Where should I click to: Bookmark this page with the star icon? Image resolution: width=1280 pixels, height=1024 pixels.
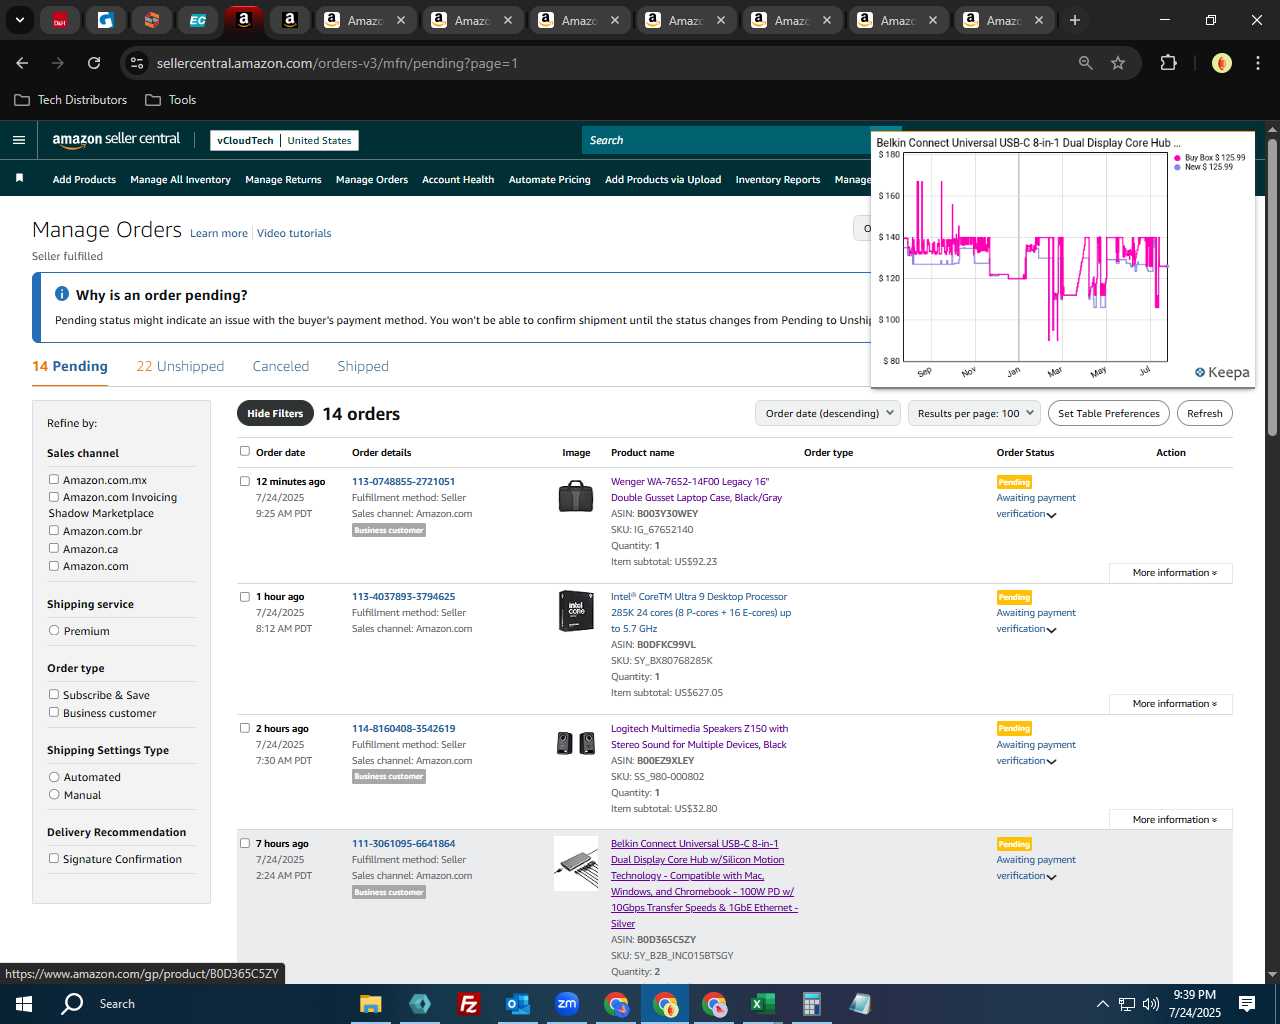coord(1118,63)
